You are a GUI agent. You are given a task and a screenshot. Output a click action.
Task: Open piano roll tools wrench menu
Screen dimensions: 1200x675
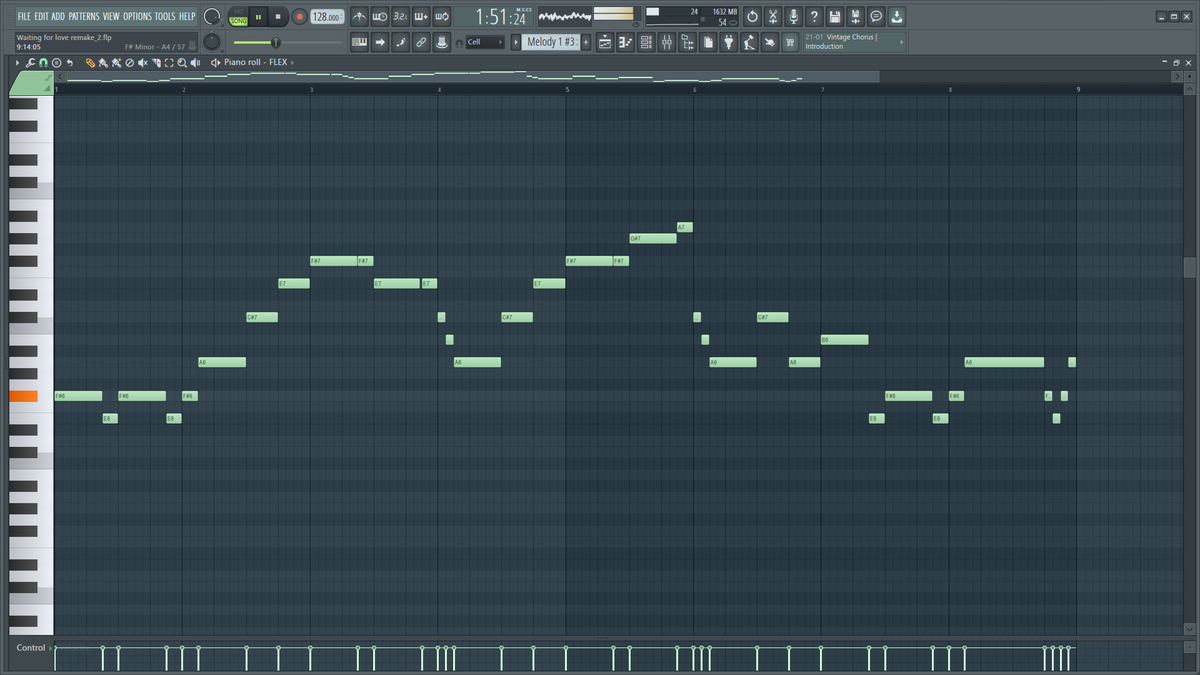(x=30, y=62)
